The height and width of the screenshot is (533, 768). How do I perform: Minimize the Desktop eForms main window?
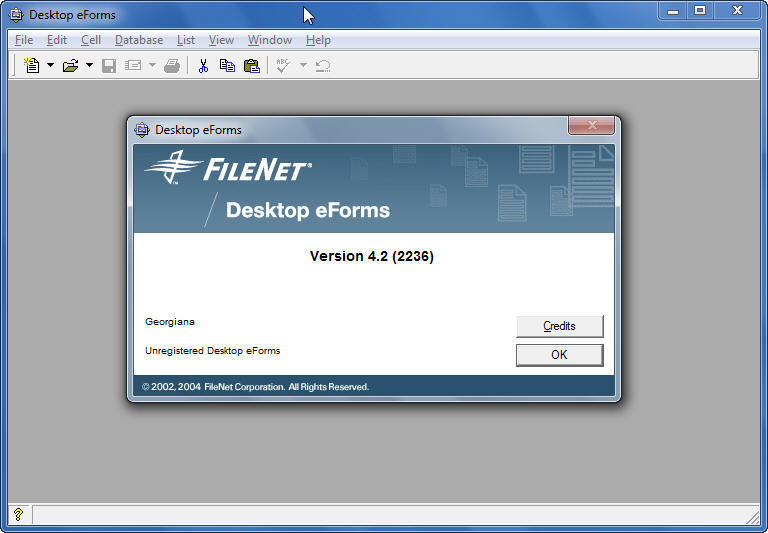tap(673, 10)
